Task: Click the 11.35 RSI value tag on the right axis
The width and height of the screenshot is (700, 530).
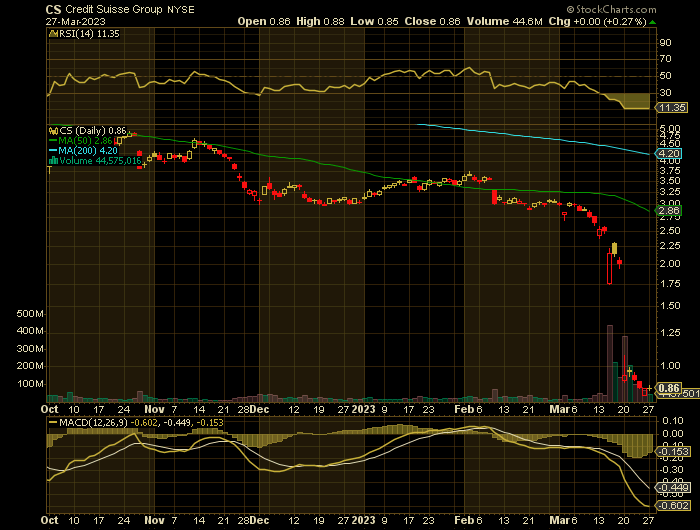Action: click(671, 108)
